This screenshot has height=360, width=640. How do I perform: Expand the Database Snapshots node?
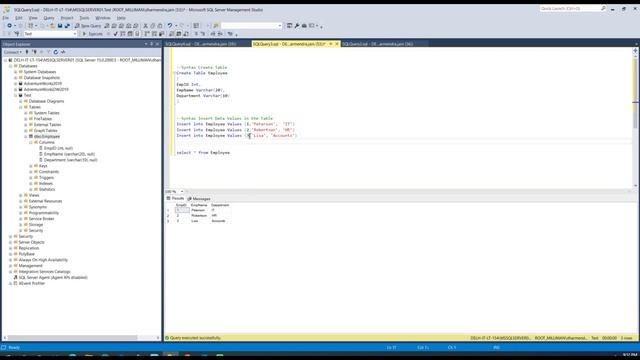[16, 78]
